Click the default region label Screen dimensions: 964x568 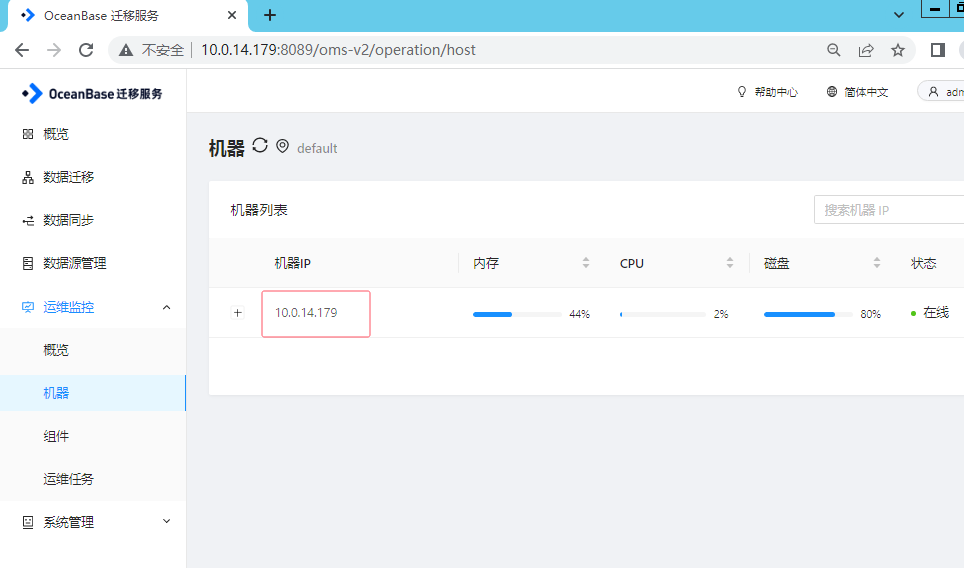(x=317, y=148)
